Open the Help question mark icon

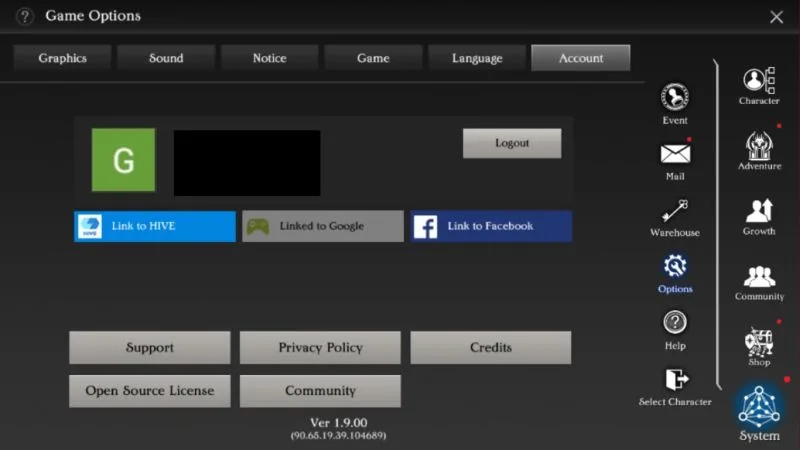pyautogui.click(x=675, y=323)
